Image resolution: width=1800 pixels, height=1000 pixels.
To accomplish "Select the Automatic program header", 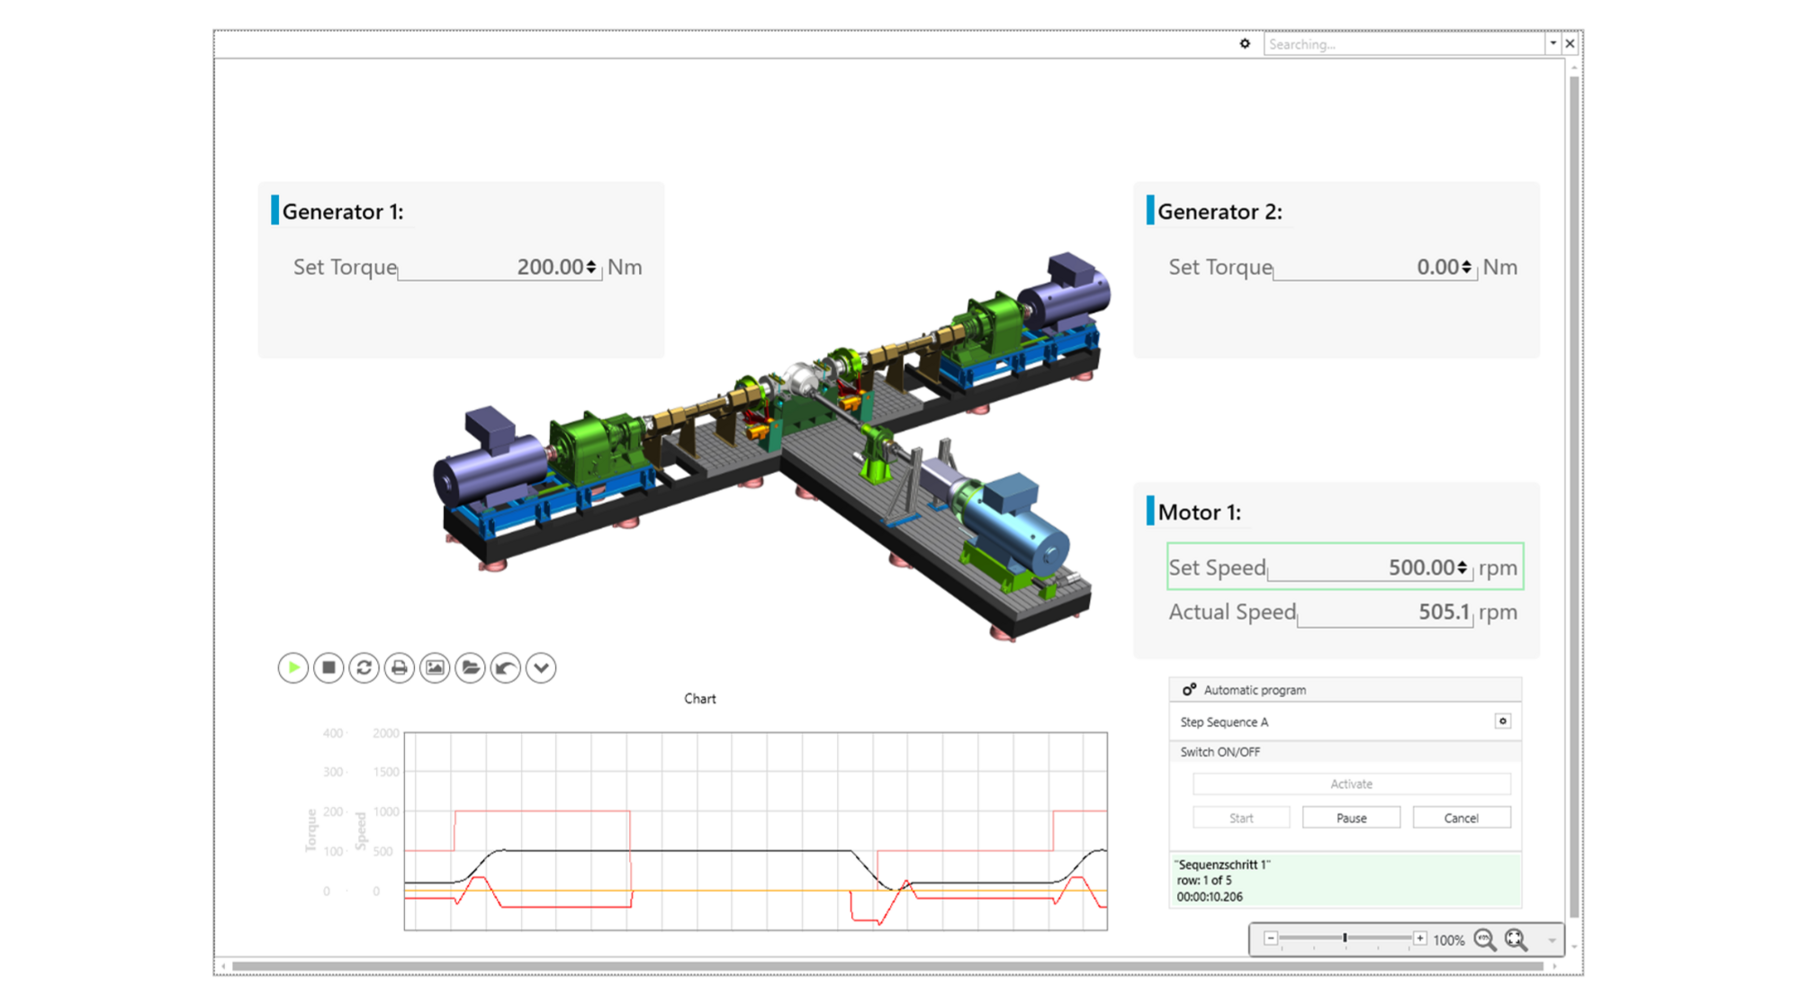I will pyautogui.click(x=1253, y=689).
